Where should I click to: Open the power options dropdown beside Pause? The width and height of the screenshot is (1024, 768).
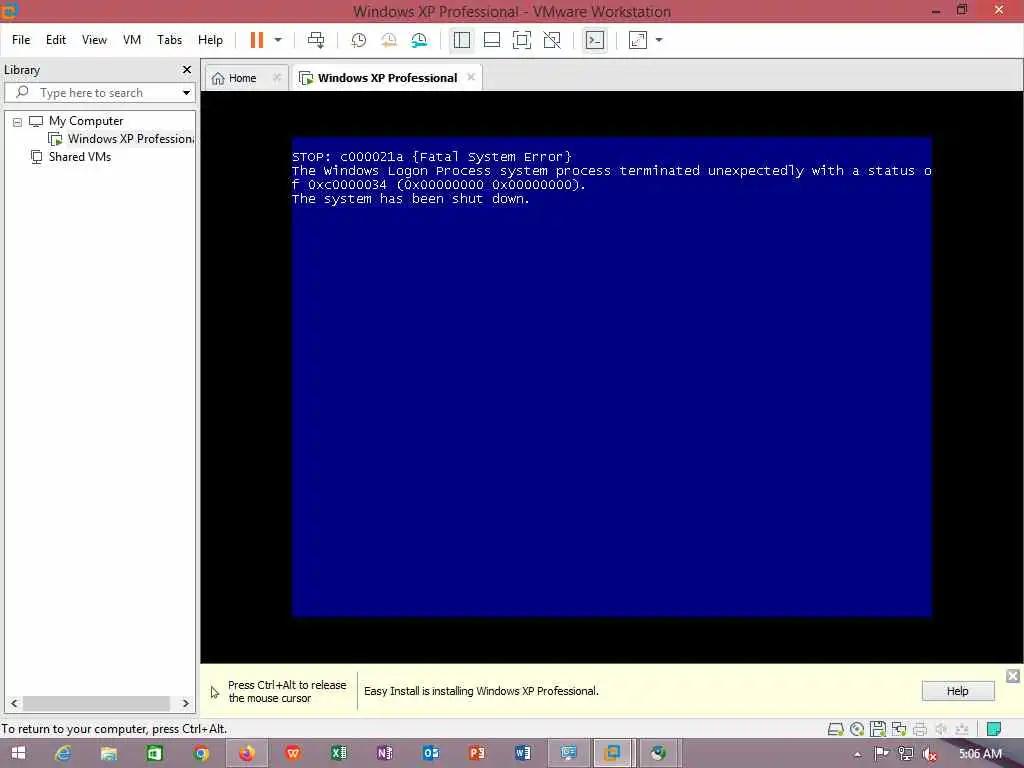278,40
